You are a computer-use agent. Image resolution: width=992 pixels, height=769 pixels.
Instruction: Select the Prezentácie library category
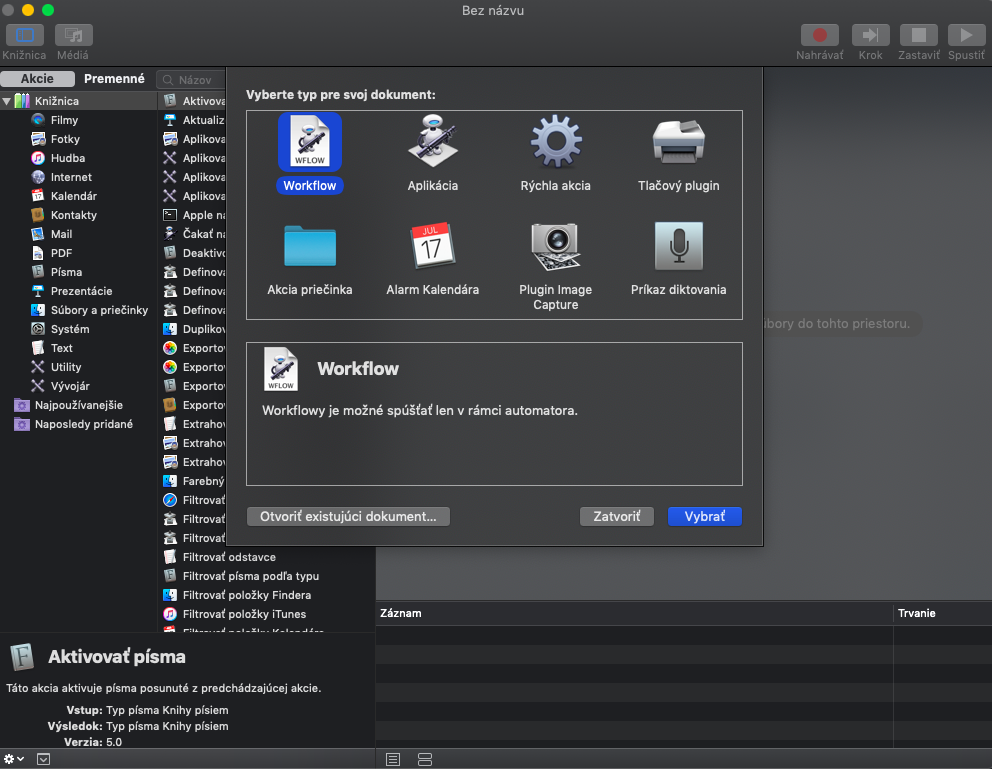click(82, 291)
